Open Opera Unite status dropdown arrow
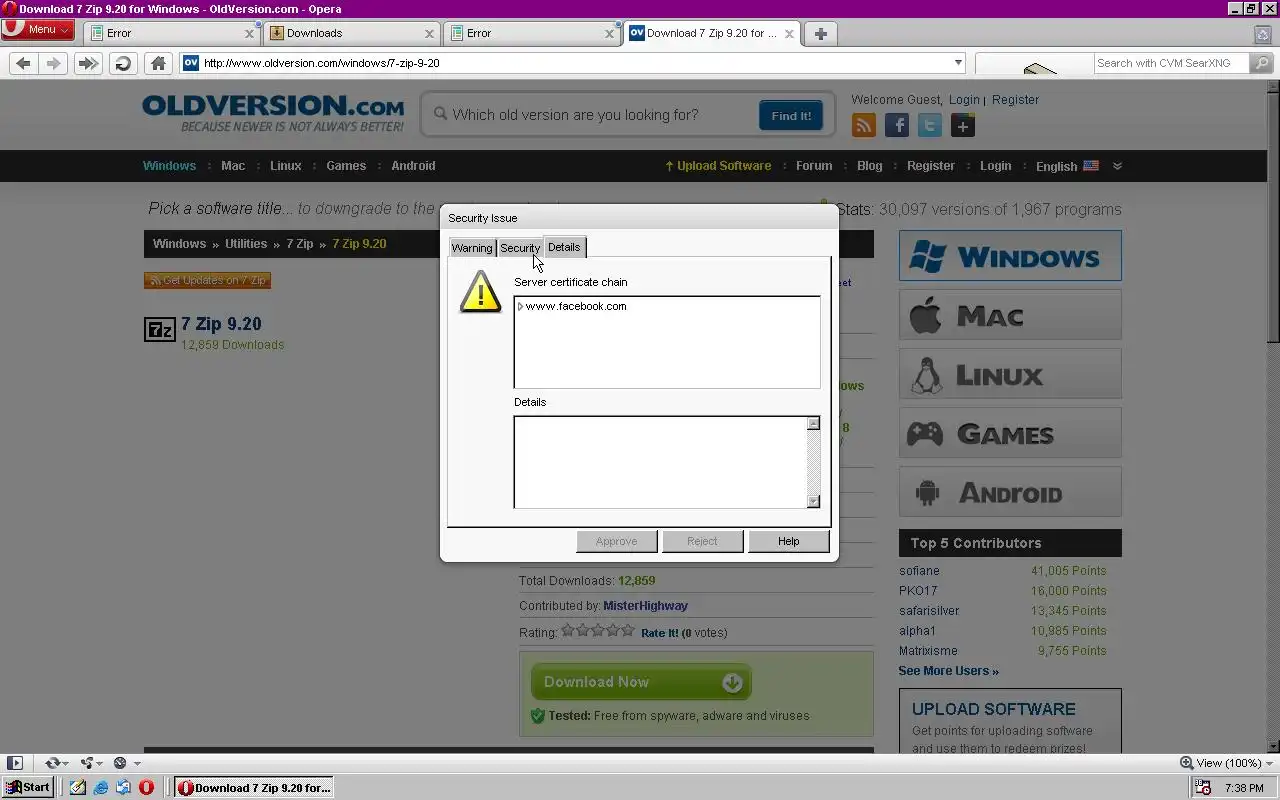 point(100,764)
